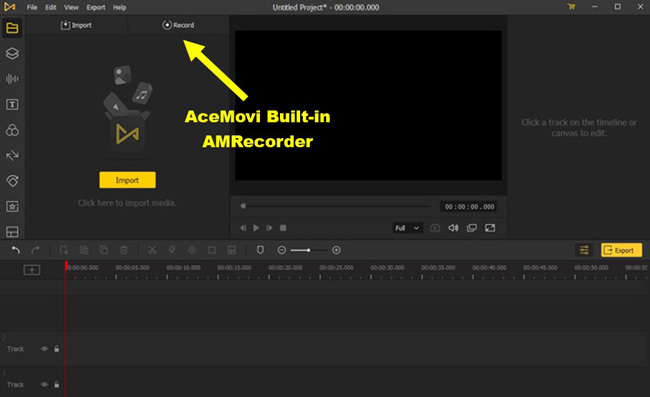
Task: Open the star Elements sidebar icon
Action: pyautogui.click(x=12, y=206)
